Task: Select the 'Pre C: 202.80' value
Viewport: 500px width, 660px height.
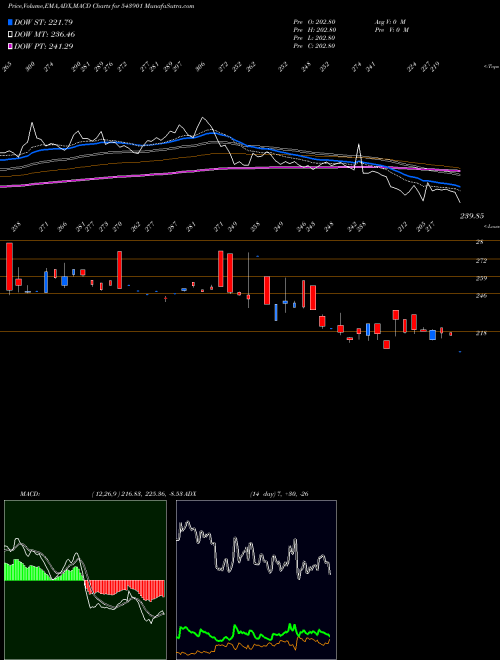Action: 314,46
